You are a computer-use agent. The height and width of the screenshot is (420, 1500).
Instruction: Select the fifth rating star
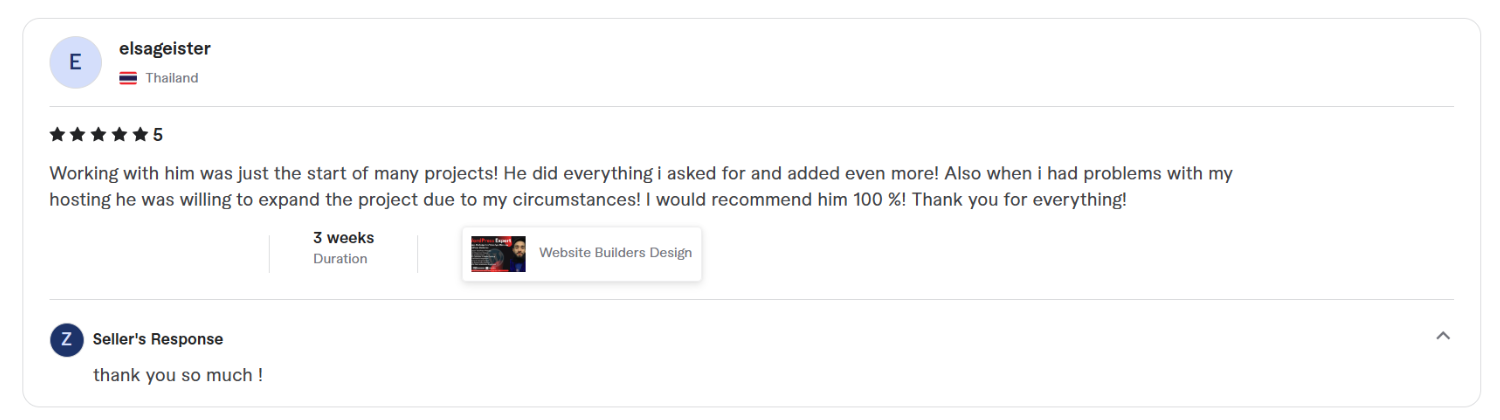coord(141,134)
